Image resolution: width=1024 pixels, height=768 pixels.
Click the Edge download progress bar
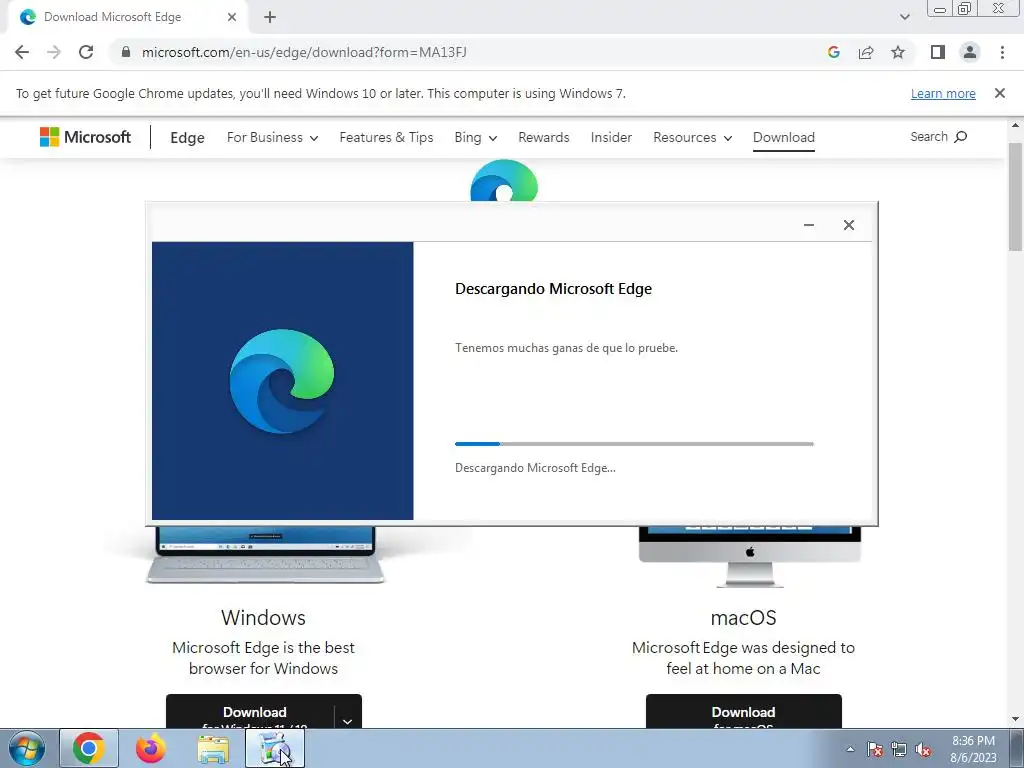point(634,444)
